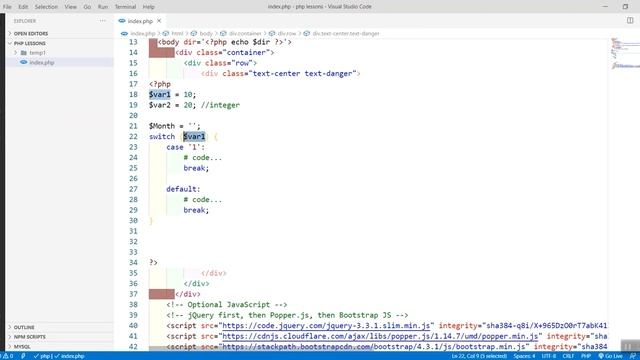Screen dimensions: 640x360
Task: Open the File menu
Action: click(7, 7)
